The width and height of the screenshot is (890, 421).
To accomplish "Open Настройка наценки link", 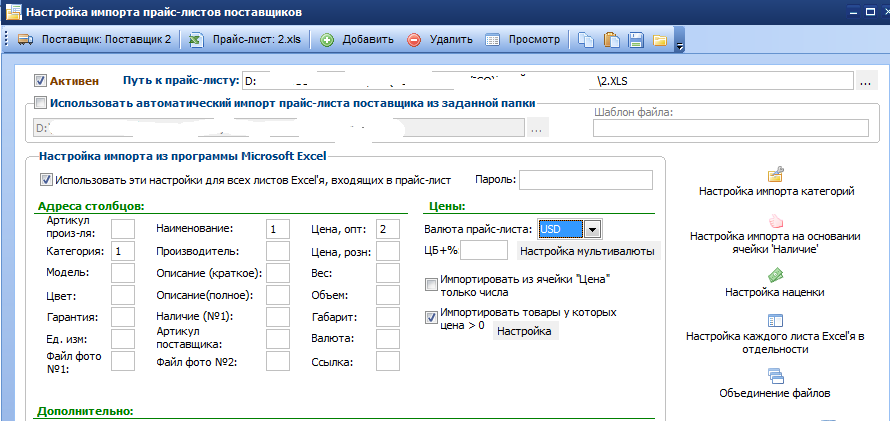I will click(775, 292).
